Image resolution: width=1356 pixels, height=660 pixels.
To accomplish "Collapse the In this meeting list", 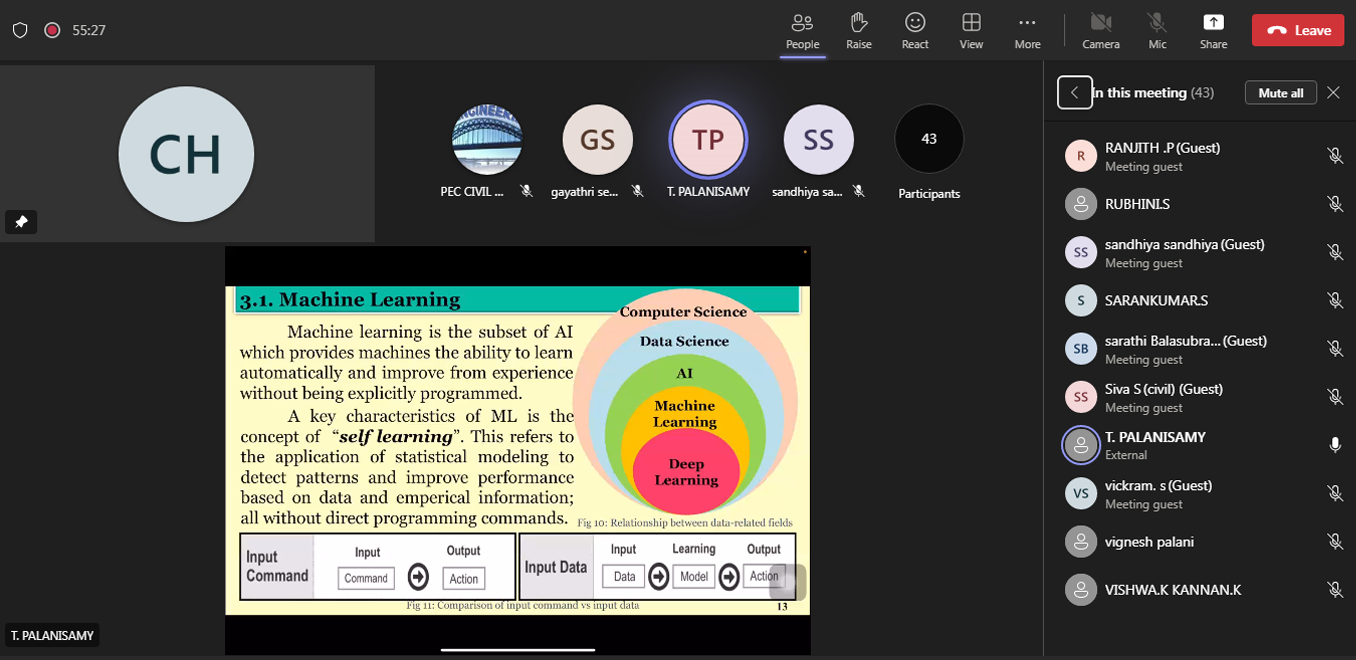I will coord(1074,93).
